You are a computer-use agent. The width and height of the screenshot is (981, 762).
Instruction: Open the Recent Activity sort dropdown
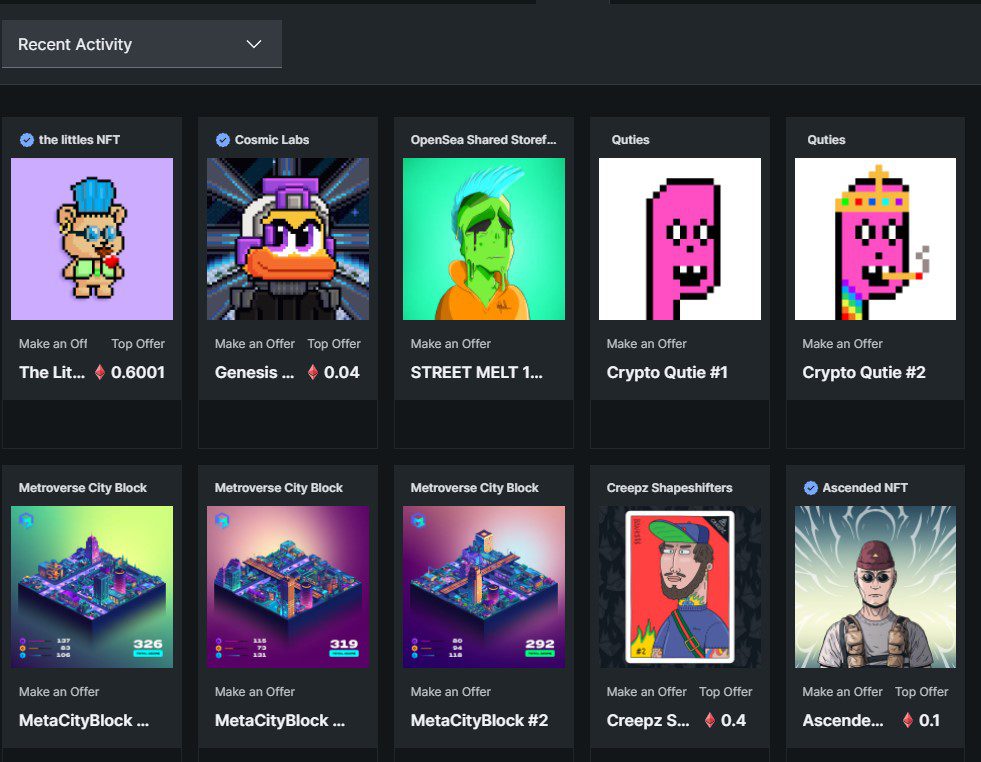pyautogui.click(x=141, y=44)
